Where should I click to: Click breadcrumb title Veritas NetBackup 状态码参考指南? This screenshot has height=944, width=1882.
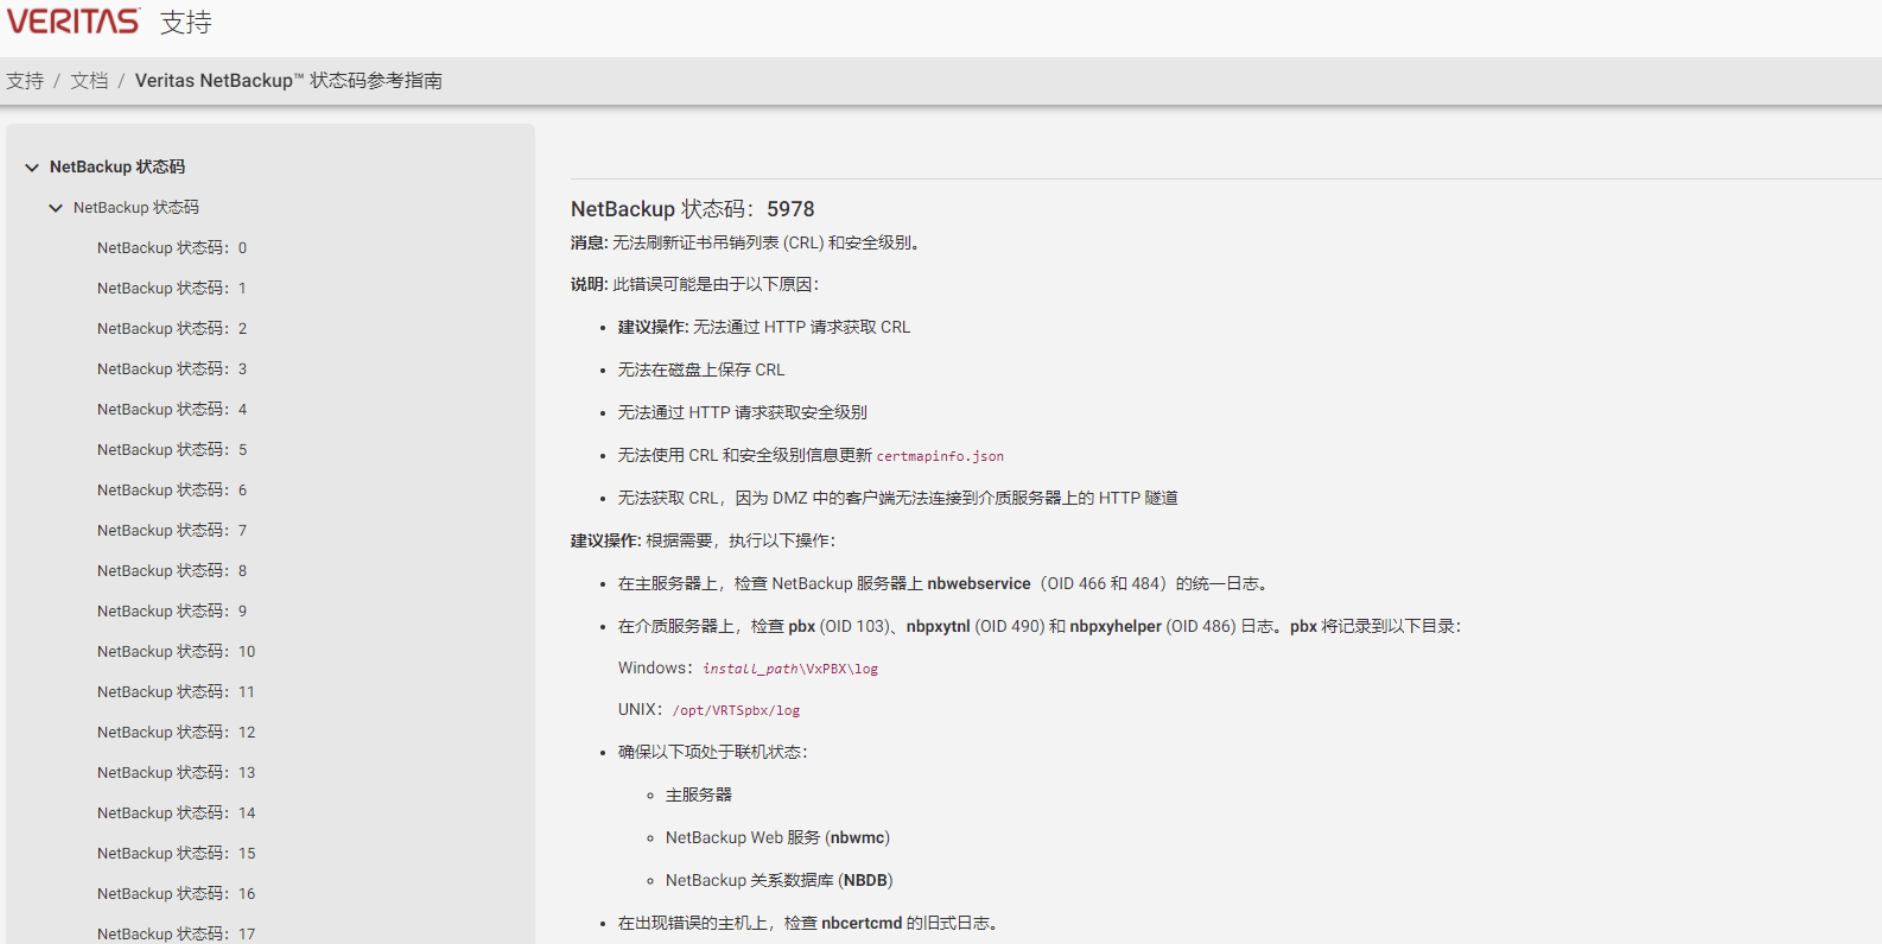coord(289,81)
